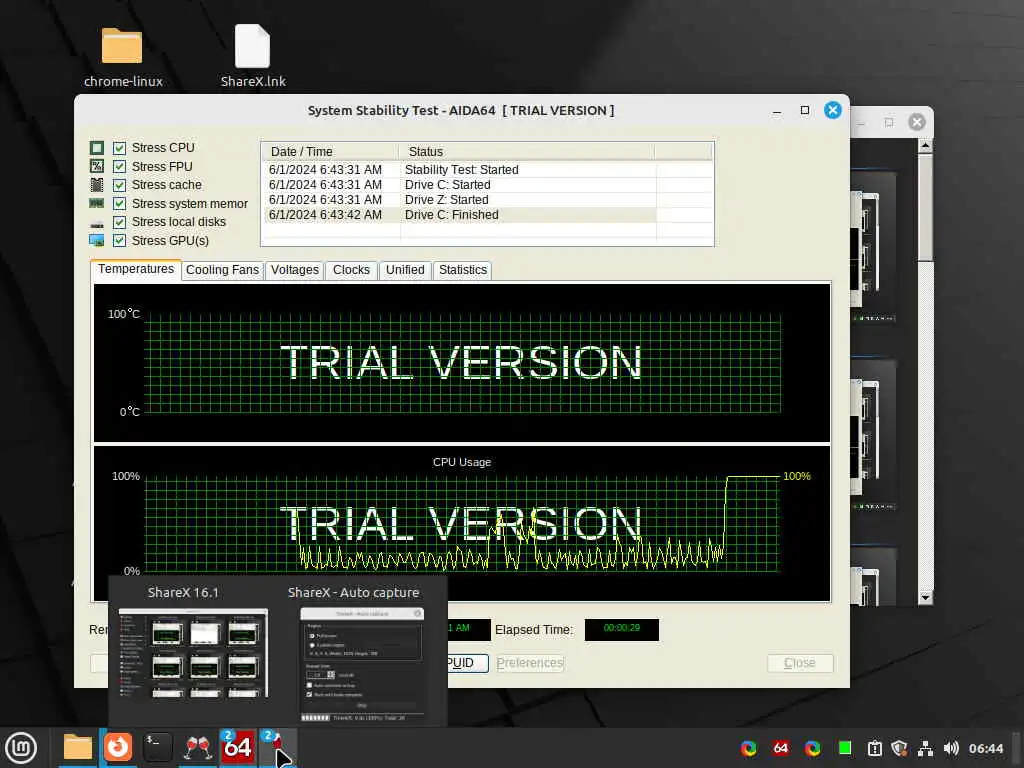Open the volume control tray icon
Screen dimensions: 1024x768
[x=951, y=748]
